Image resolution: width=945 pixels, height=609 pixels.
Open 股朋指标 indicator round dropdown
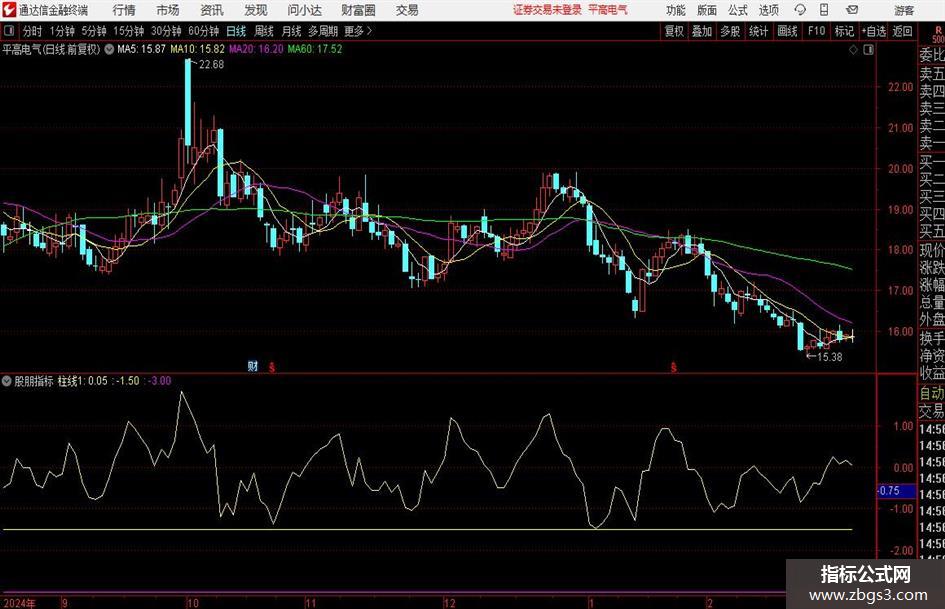pos(7,380)
